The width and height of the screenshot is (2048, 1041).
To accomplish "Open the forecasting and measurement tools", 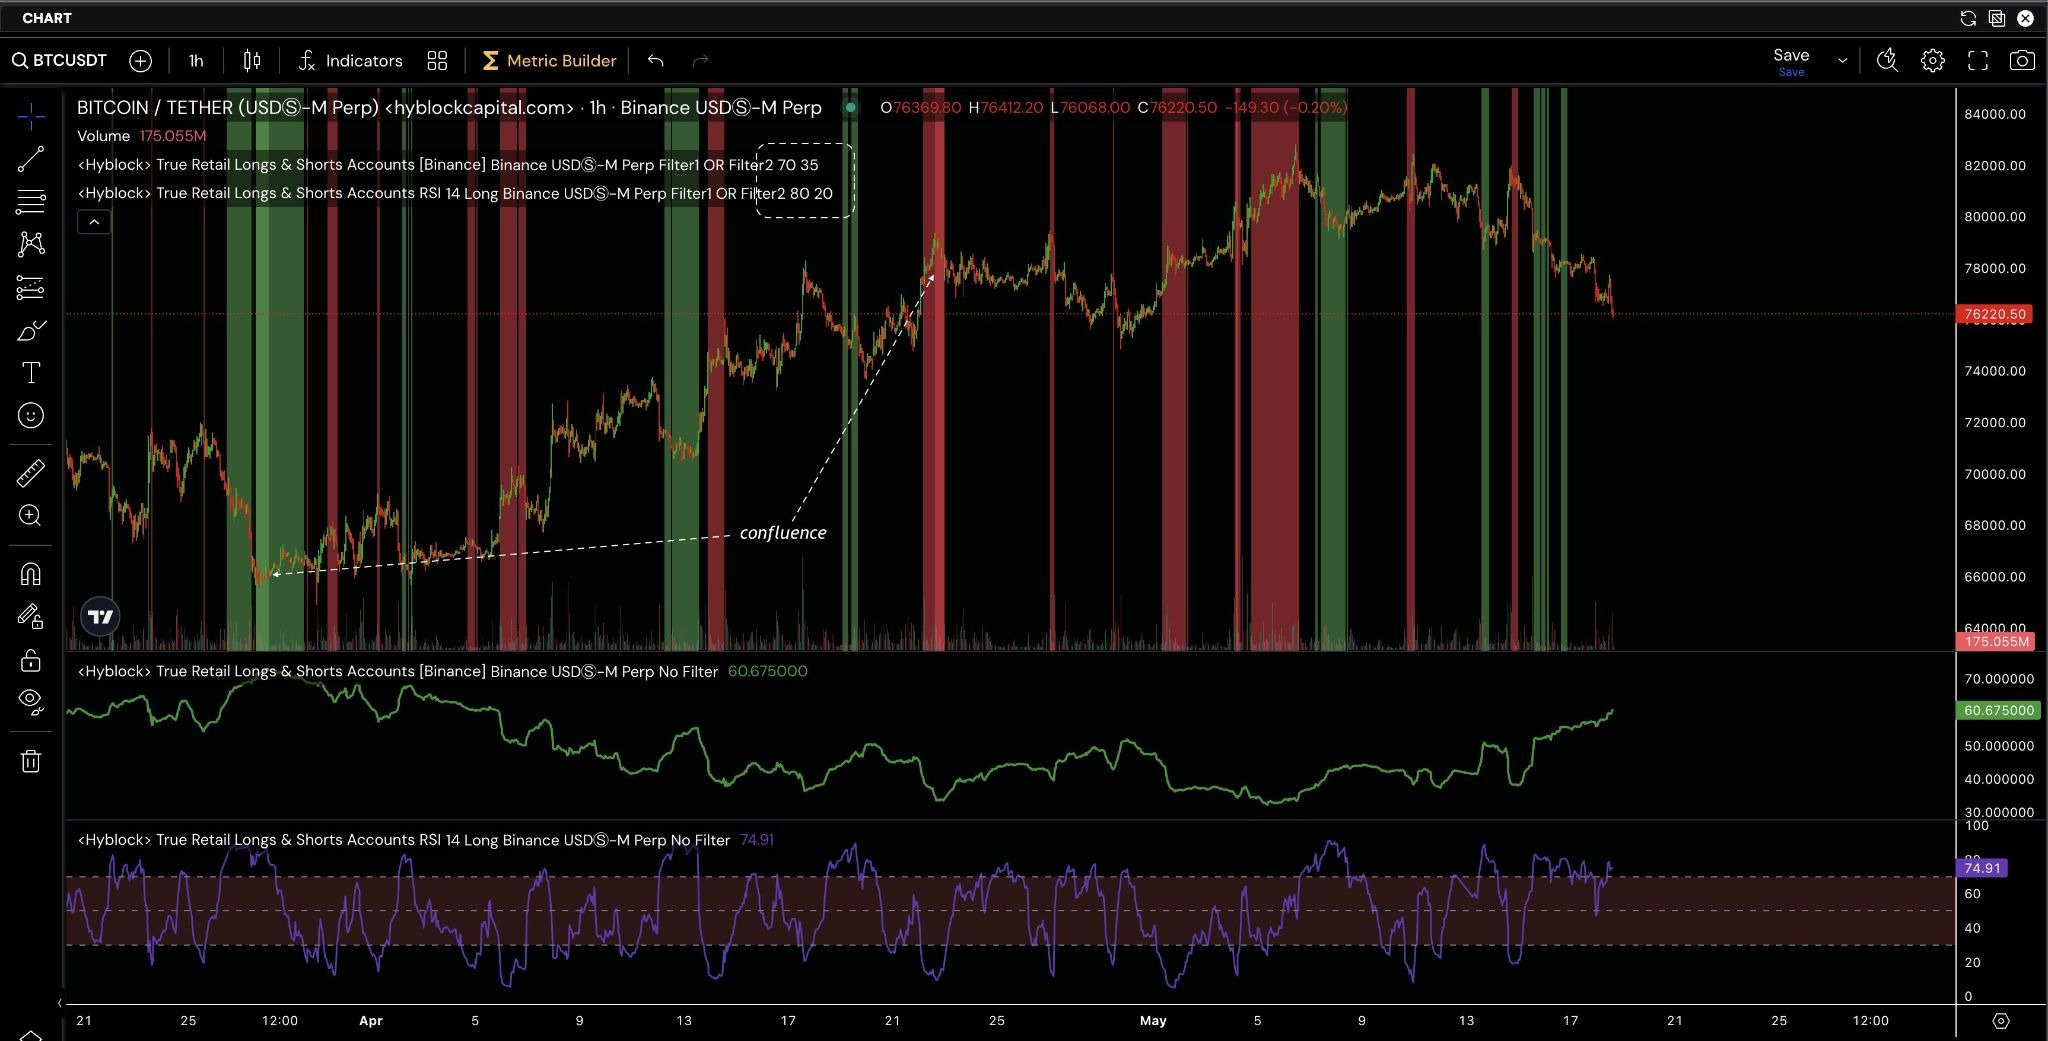I will click(31, 288).
